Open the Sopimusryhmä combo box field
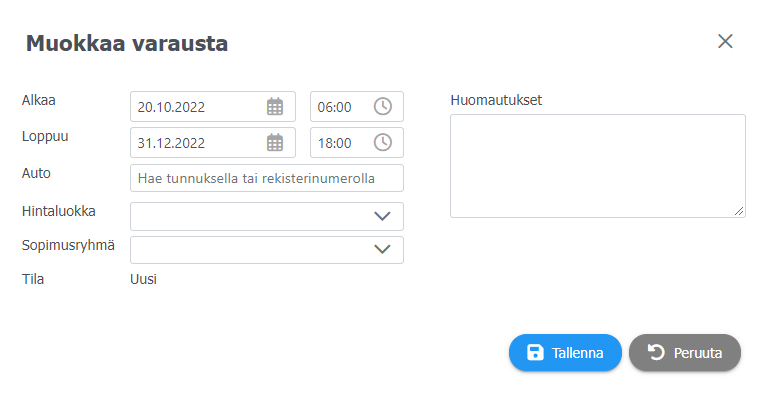Screen dimensions: 767x404 [267, 250]
